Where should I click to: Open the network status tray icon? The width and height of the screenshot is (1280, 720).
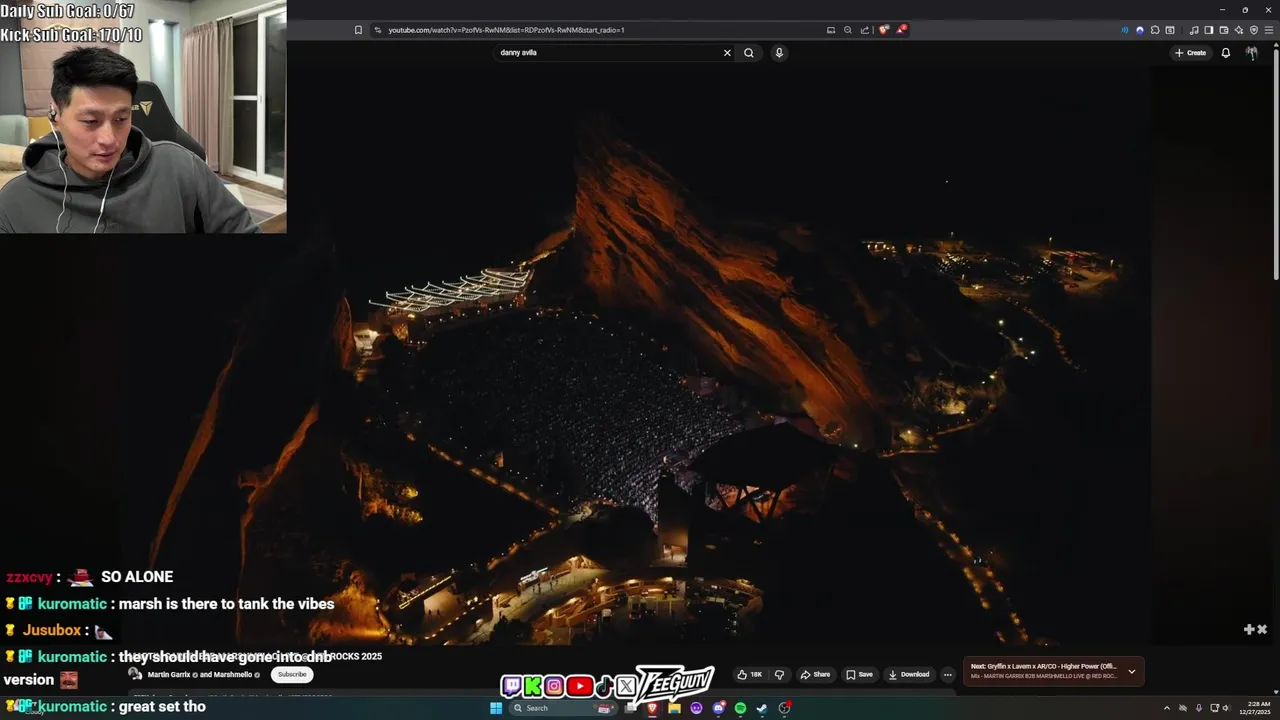(1214, 708)
